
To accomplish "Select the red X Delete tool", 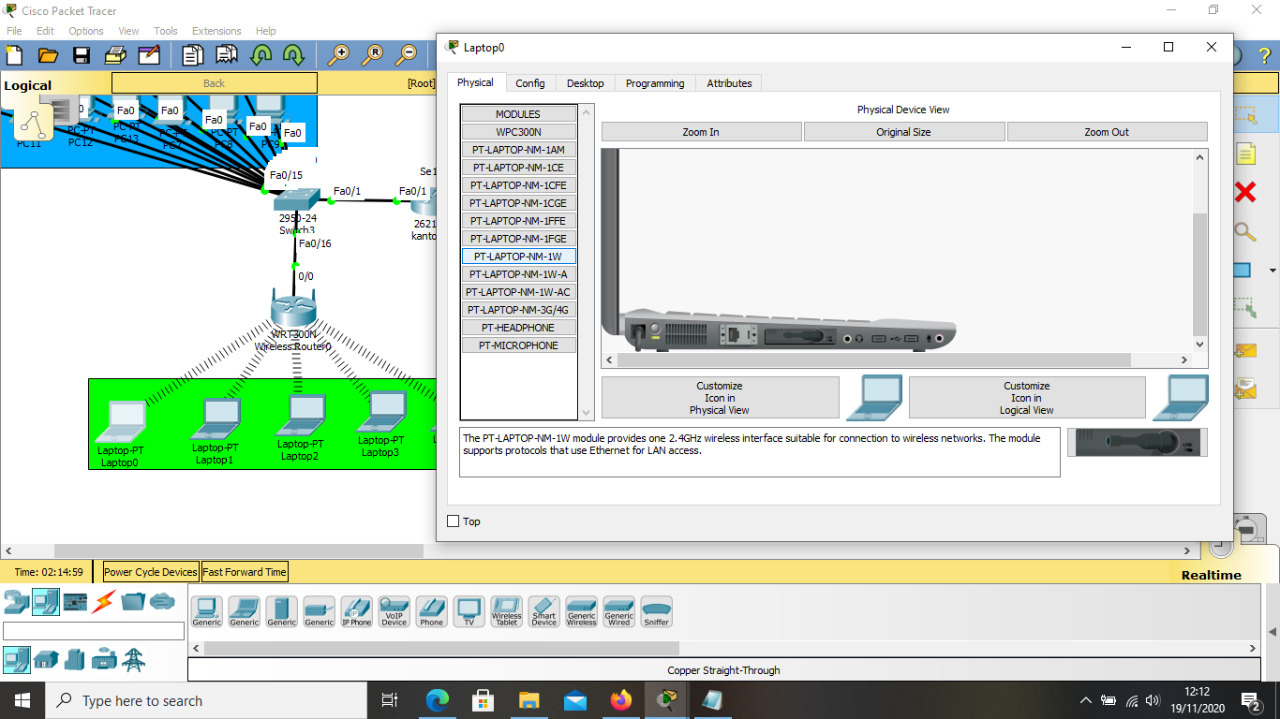I will tap(1245, 192).
